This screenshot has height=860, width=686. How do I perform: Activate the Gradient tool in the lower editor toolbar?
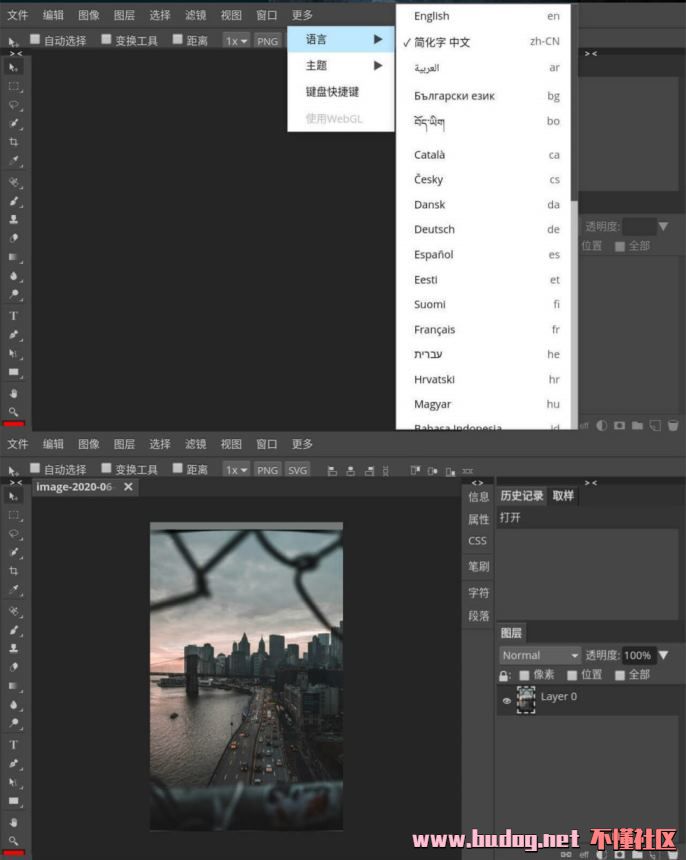pyautogui.click(x=14, y=686)
